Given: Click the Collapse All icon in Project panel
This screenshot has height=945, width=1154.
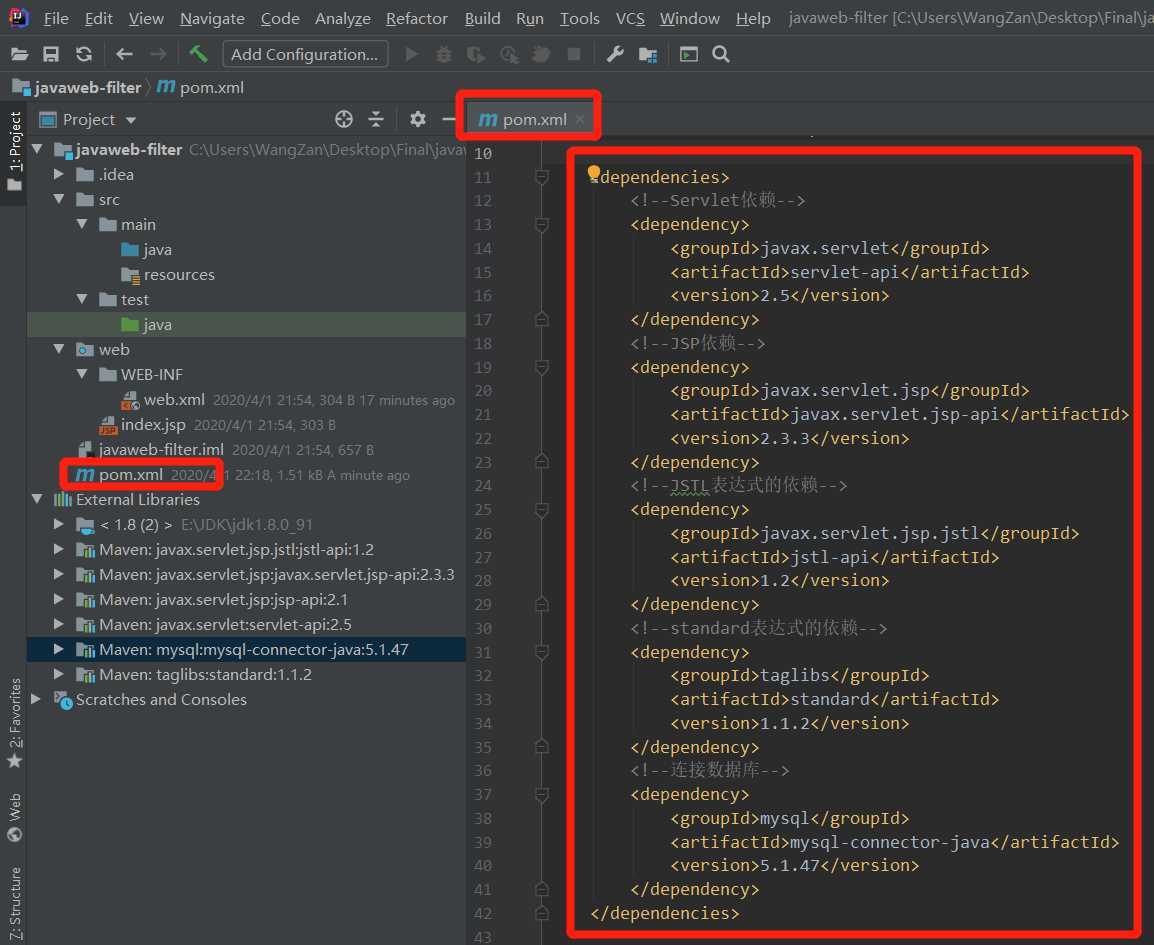Looking at the screenshot, I should tap(376, 119).
